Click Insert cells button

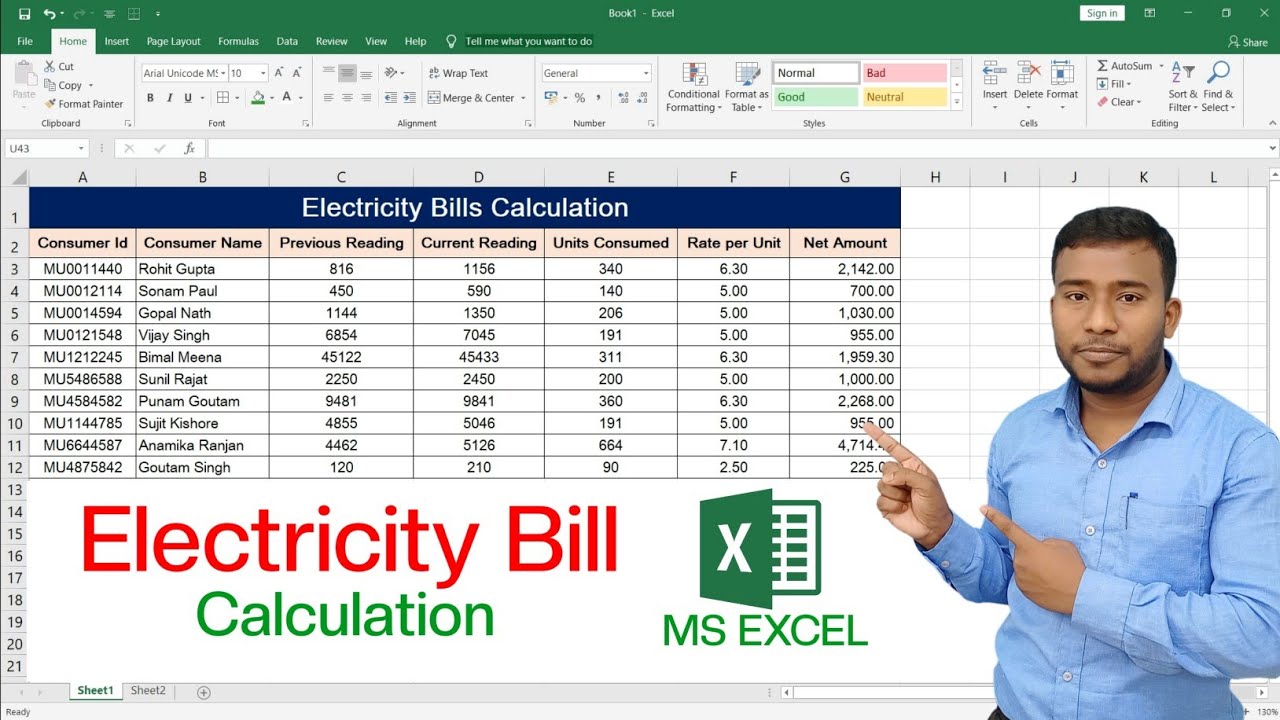pyautogui.click(x=995, y=86)
